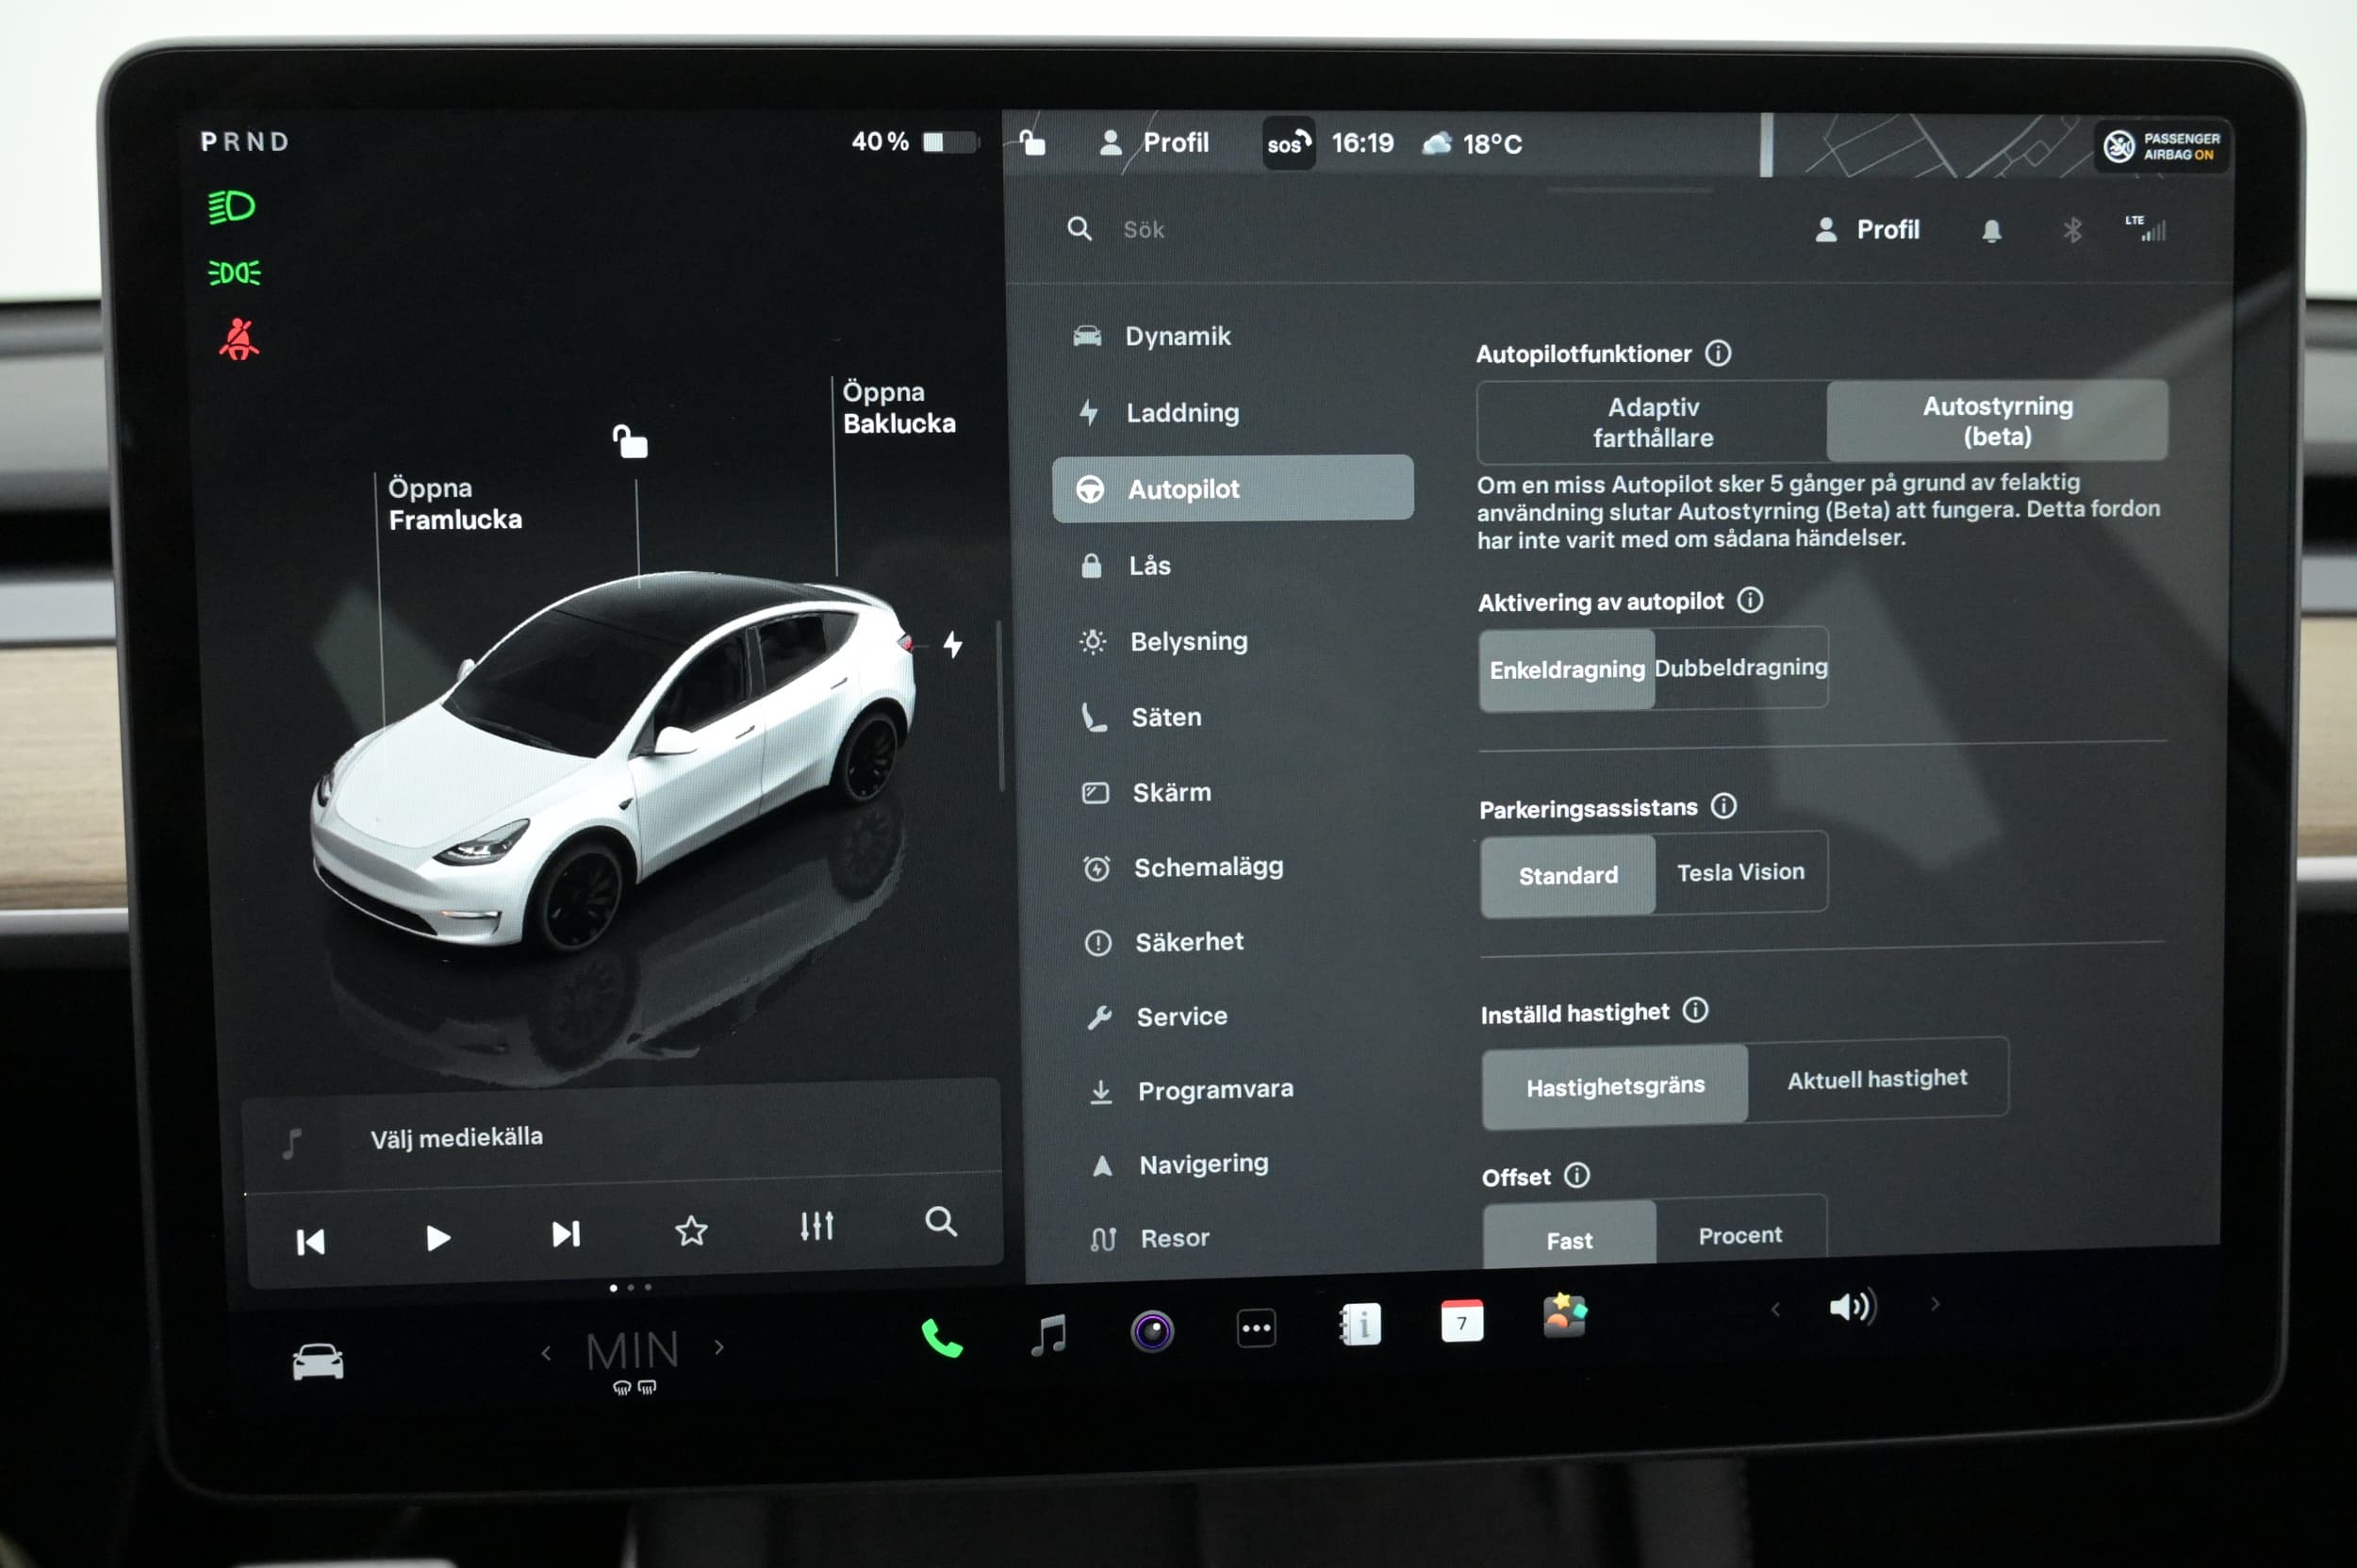Viewport: 2357px width, 1568px height.
Task: Favorite the media with the star icon
Action: [x=691, y=1230]
